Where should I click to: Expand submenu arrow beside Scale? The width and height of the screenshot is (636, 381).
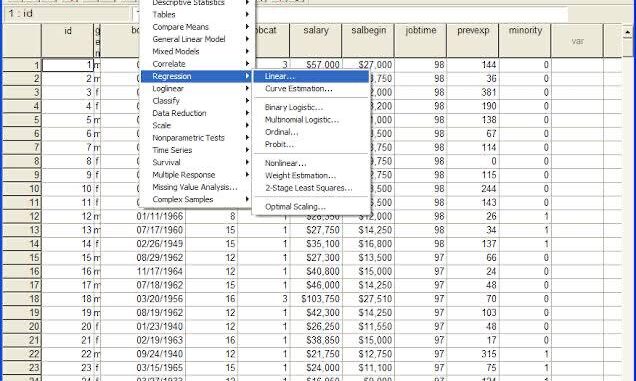click(247, 125)
